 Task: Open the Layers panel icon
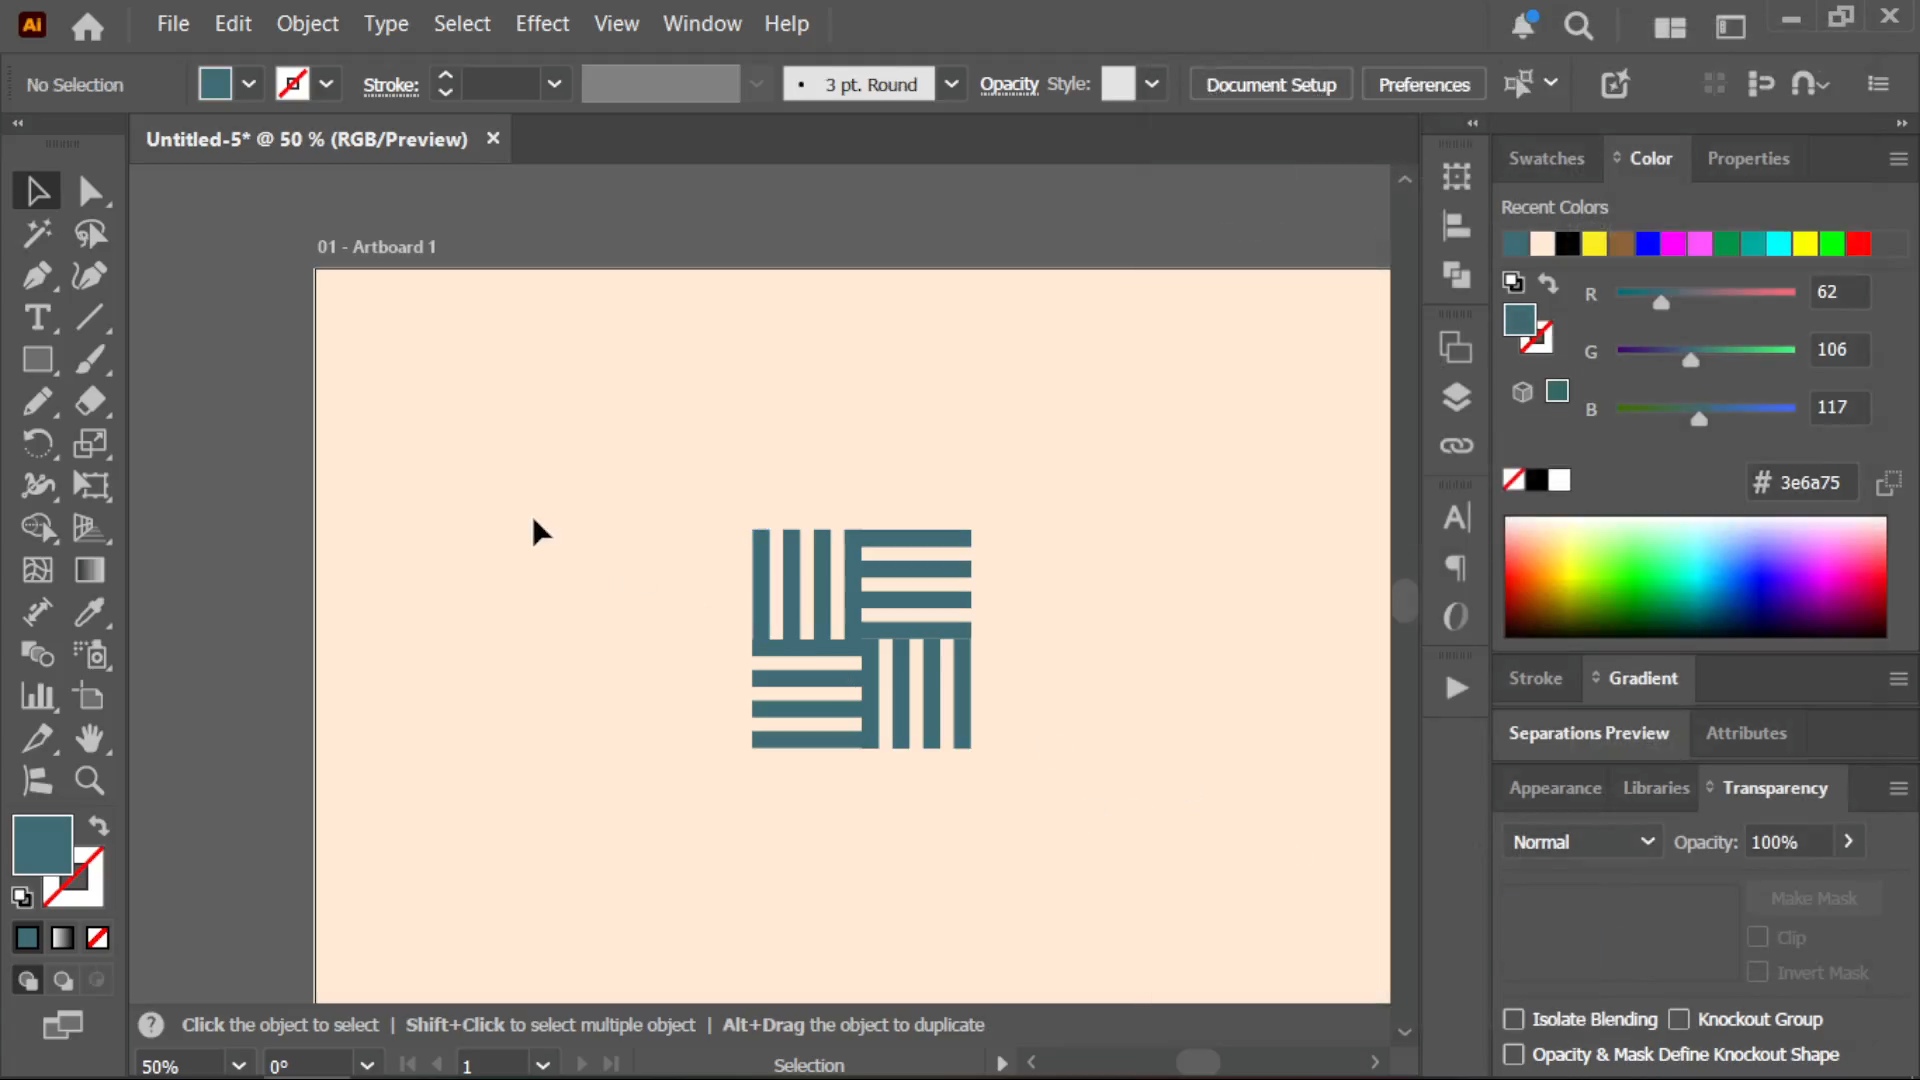pyautogui.click(x=1456, y=397)
